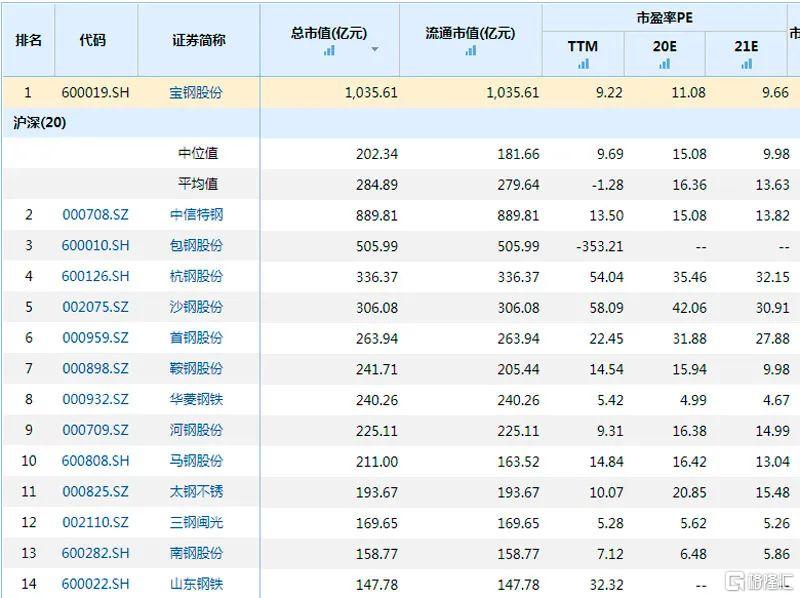
Task: Click the TTM column header label
Action: [x=583, y=46]
